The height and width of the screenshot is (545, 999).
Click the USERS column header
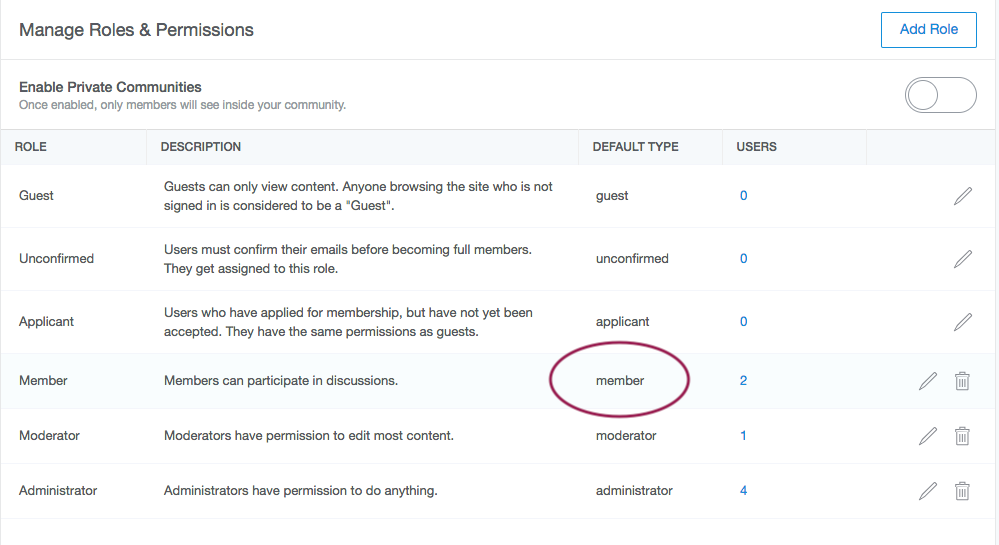(x=756, y=147)
